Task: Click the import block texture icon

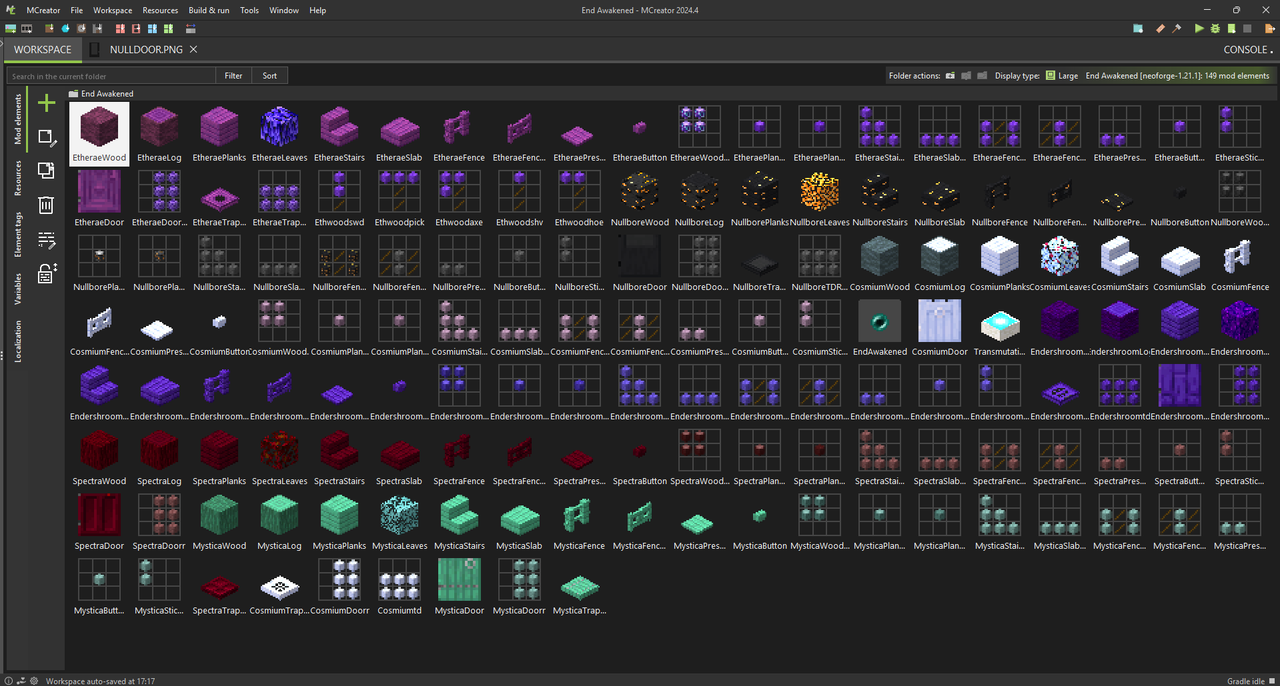Action: 49,28
